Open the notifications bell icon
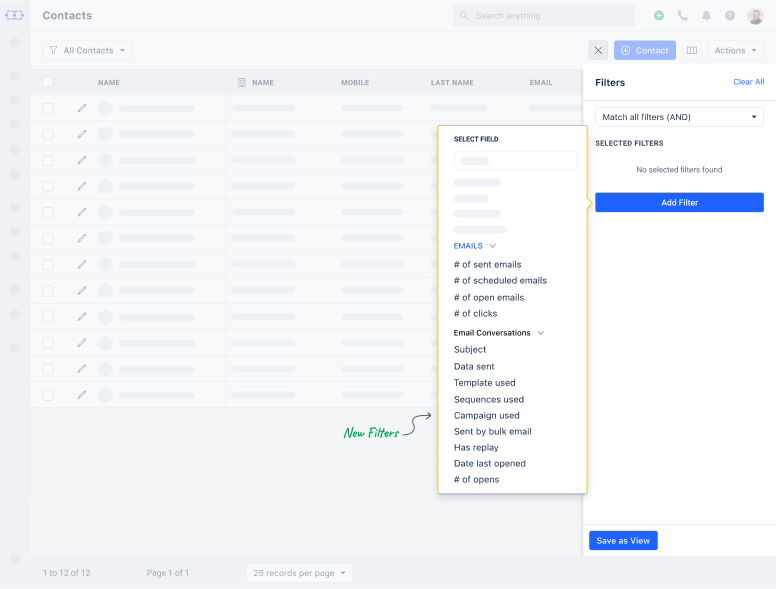The width and height of the screenshot is (776, 589). point(707,16)
